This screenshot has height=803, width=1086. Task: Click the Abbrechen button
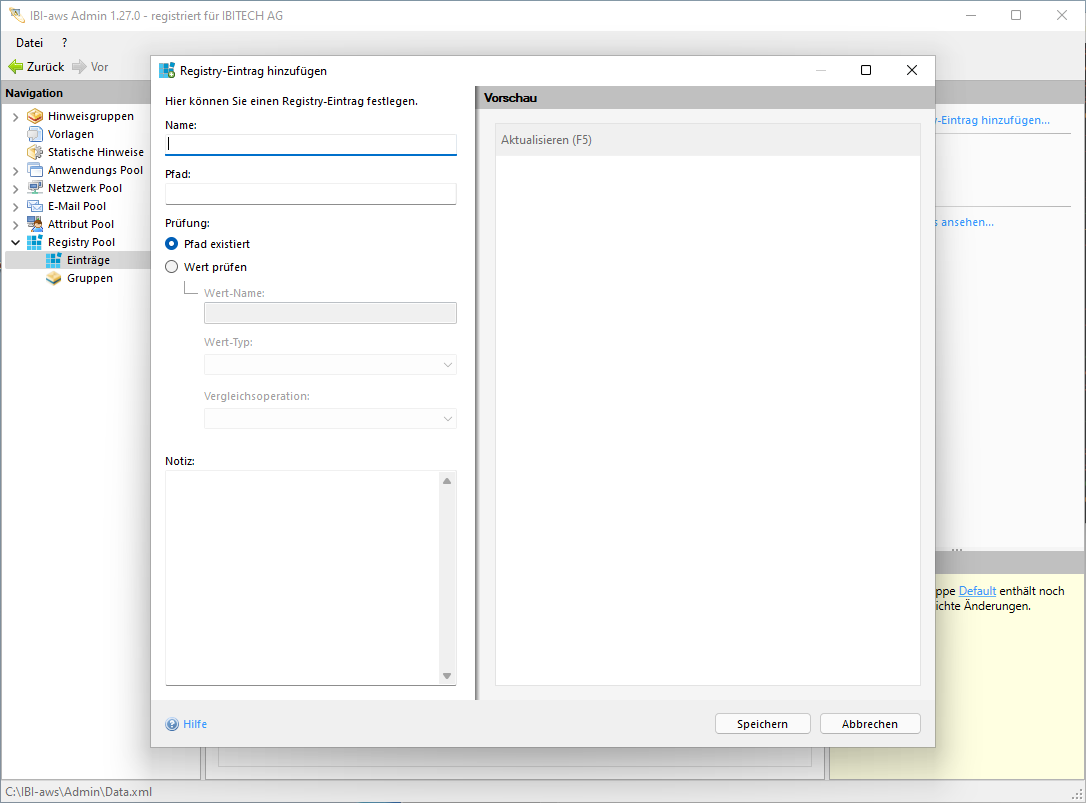(x=869, y=724)
